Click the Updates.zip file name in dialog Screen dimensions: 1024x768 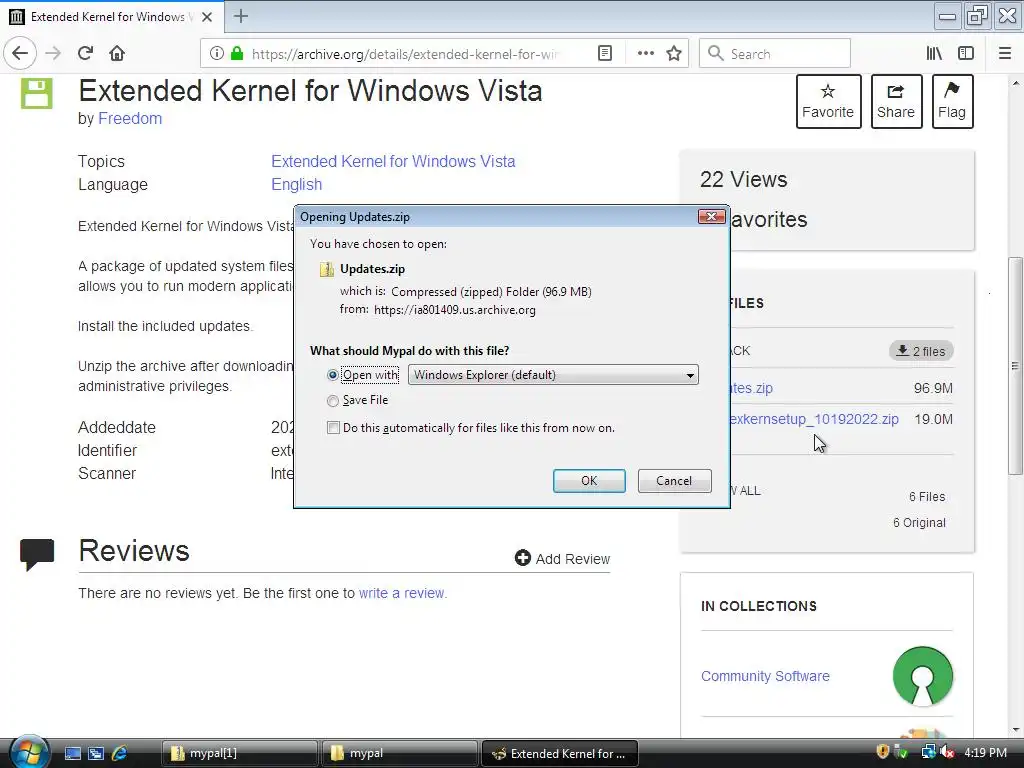pyautogui.click(x=372, y=269)
